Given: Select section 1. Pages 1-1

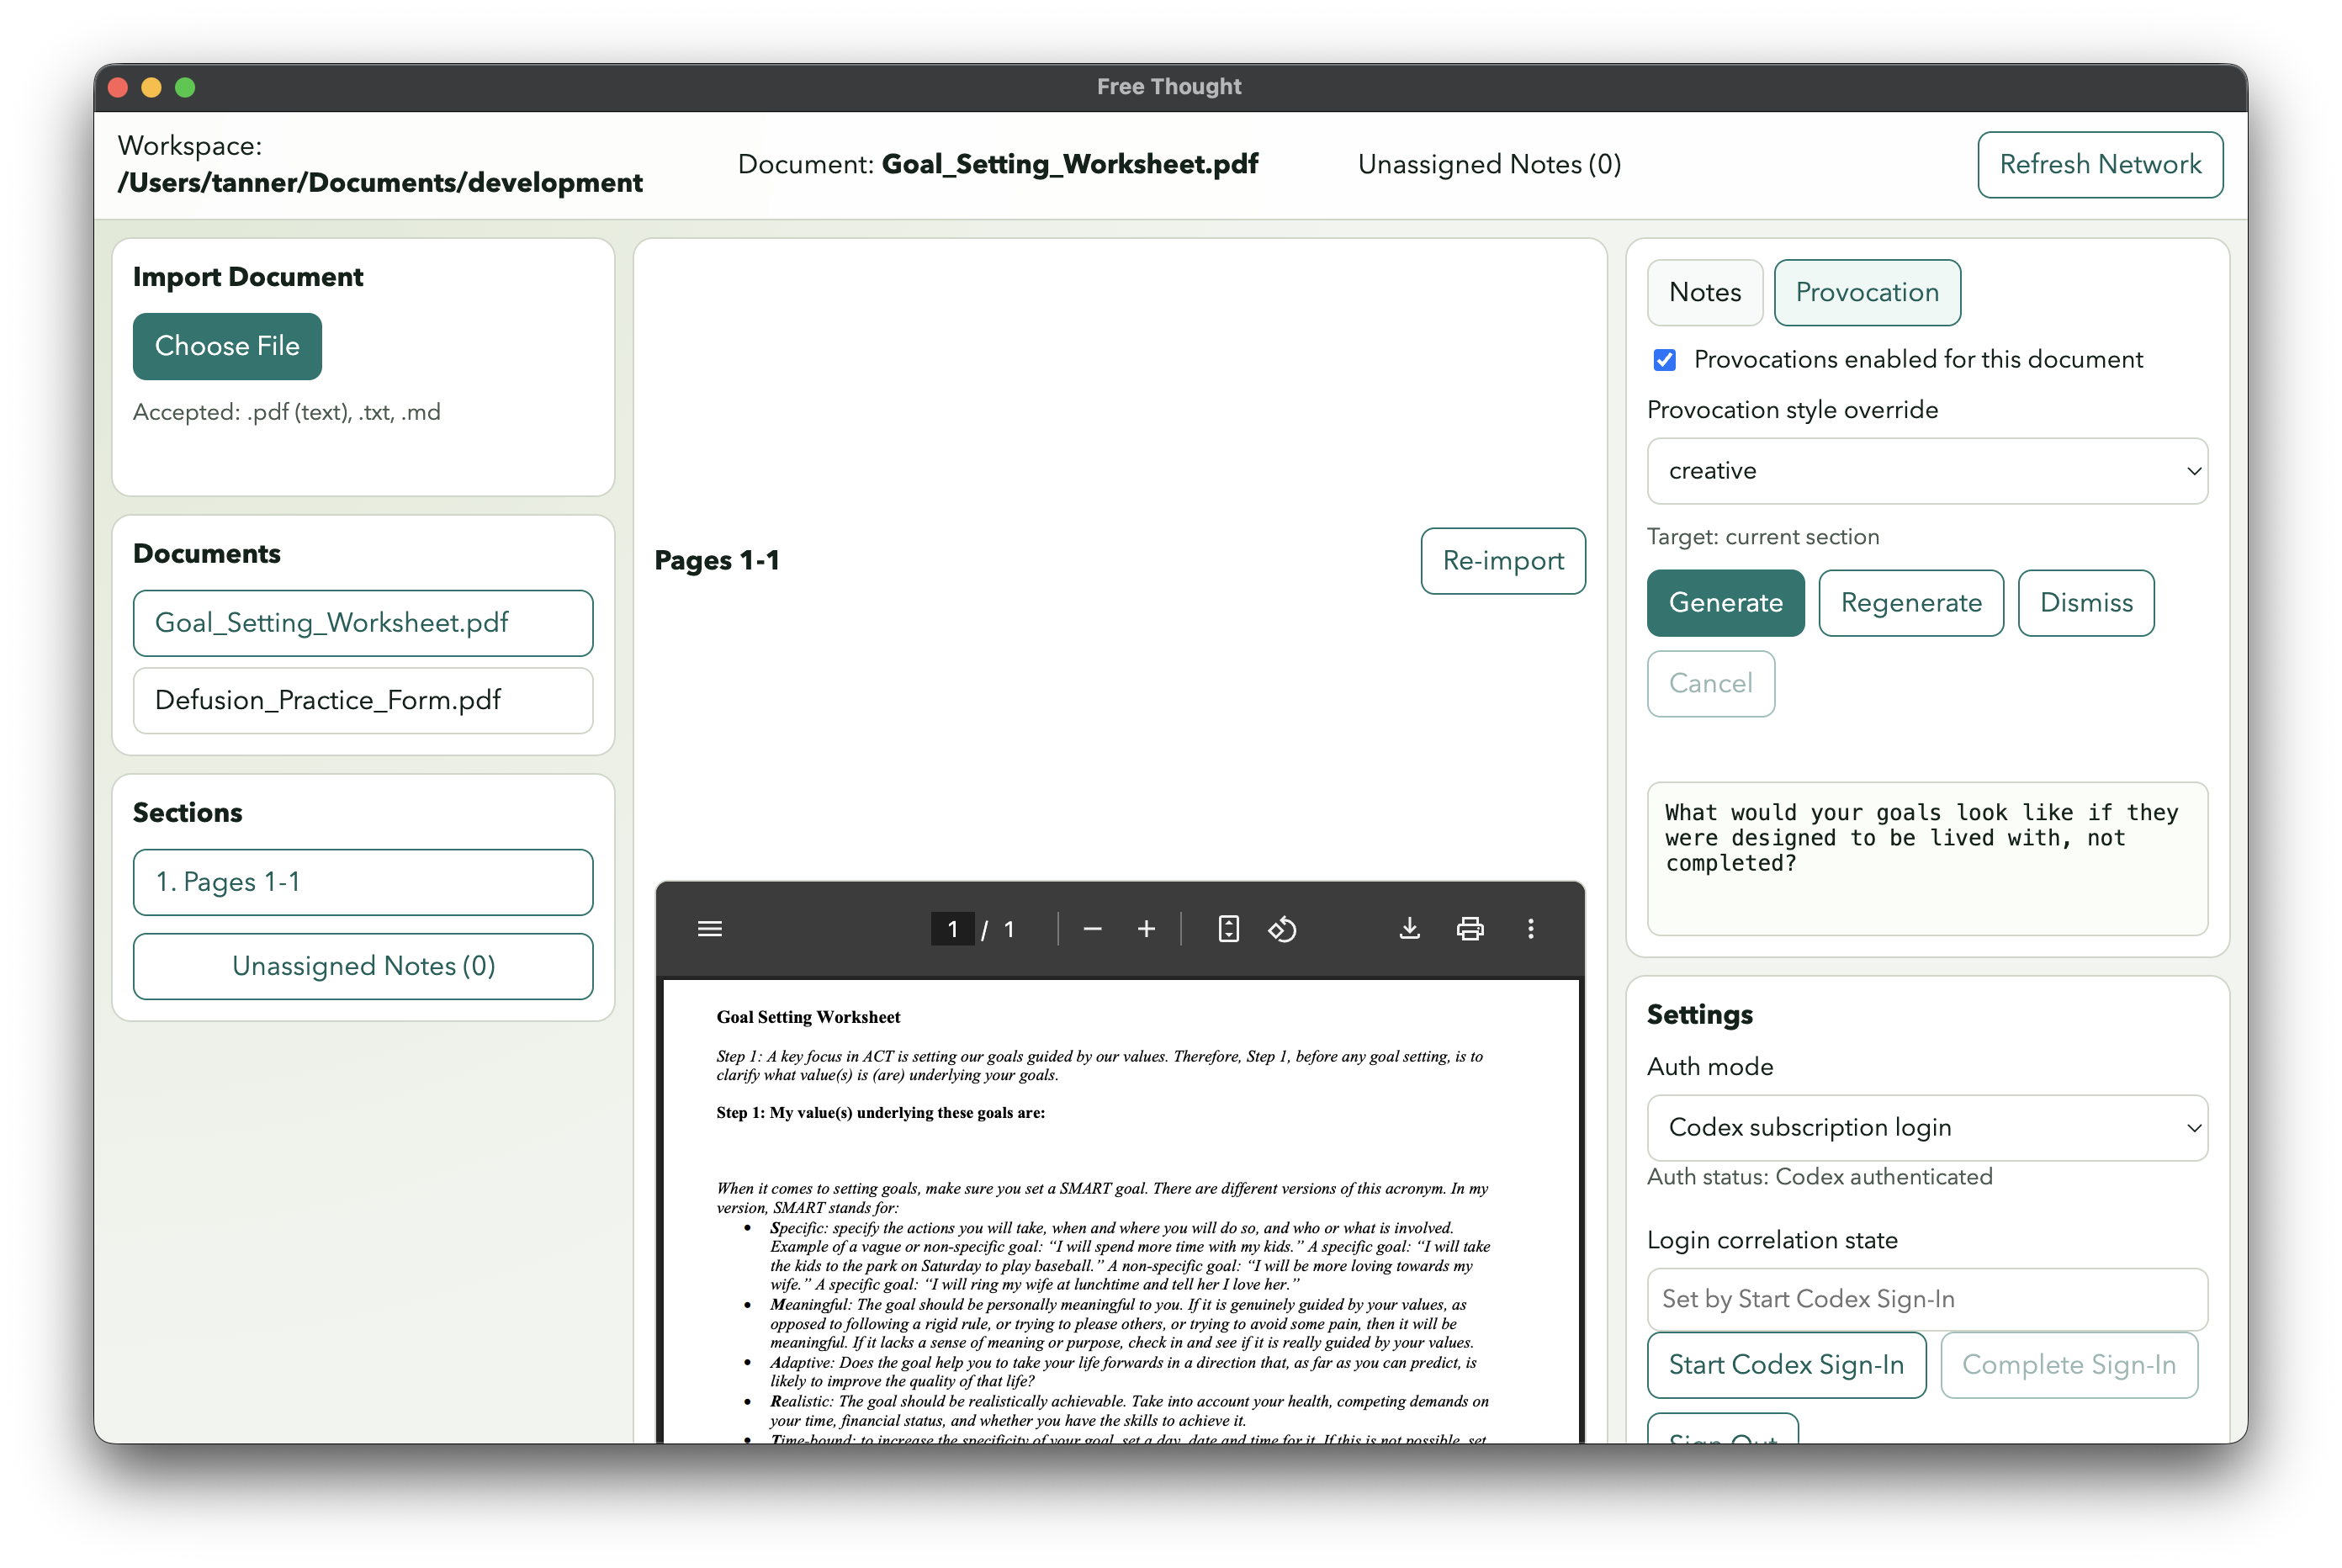Looking at the screenshot, I should (362, 881).
